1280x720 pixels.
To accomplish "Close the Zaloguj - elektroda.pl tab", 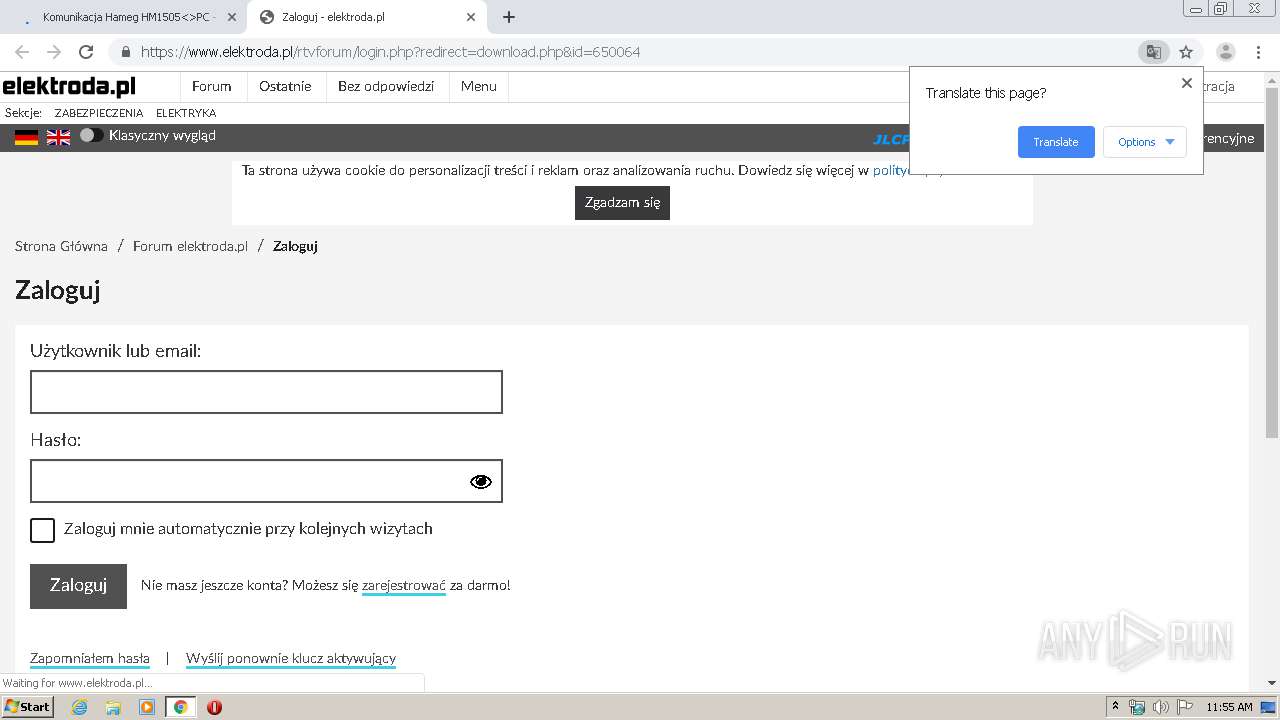I will [x=471, y=17].
